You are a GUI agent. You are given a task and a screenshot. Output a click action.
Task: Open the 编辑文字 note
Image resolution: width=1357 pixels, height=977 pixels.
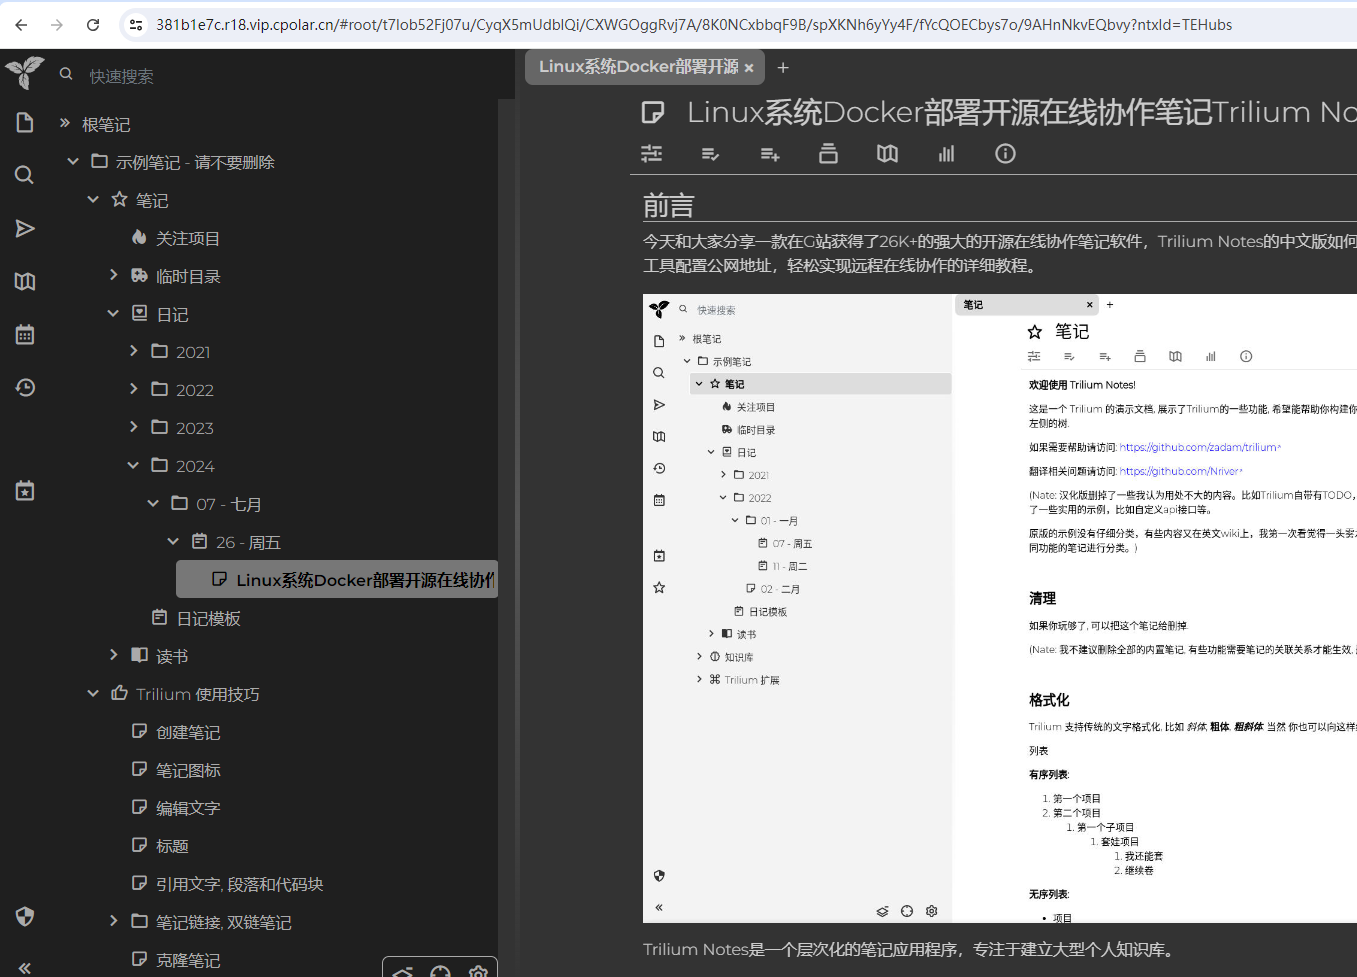pyautogui.click(x=188, y=808)
